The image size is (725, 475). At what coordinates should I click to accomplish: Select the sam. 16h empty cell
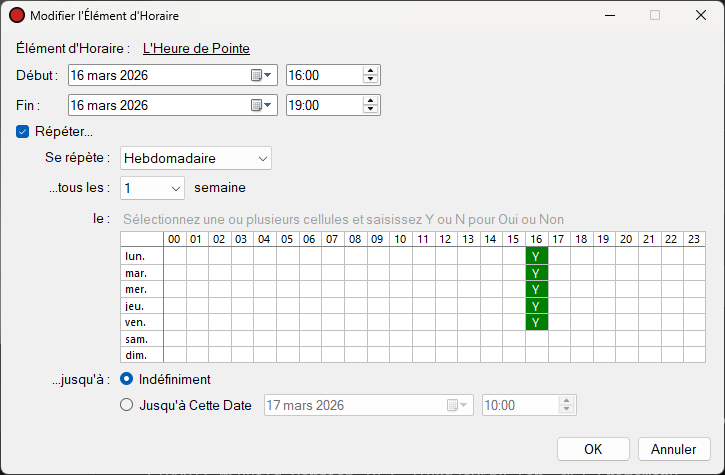(537, 339)
